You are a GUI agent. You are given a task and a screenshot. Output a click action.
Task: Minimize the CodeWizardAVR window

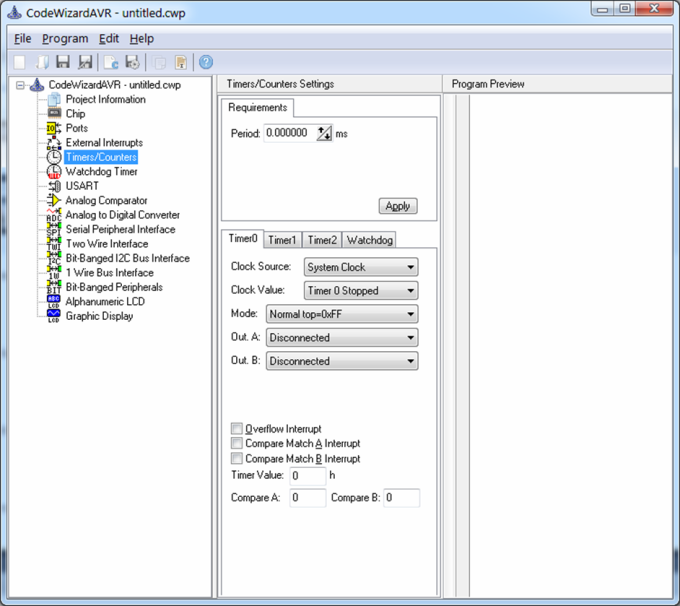(x=603, y=8)
